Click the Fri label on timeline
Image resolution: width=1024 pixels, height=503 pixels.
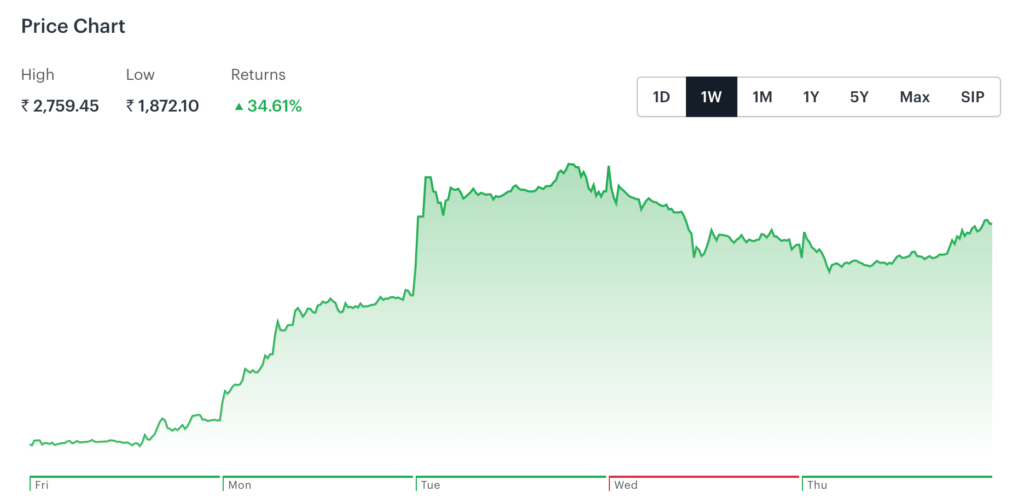tap(41, 485)
